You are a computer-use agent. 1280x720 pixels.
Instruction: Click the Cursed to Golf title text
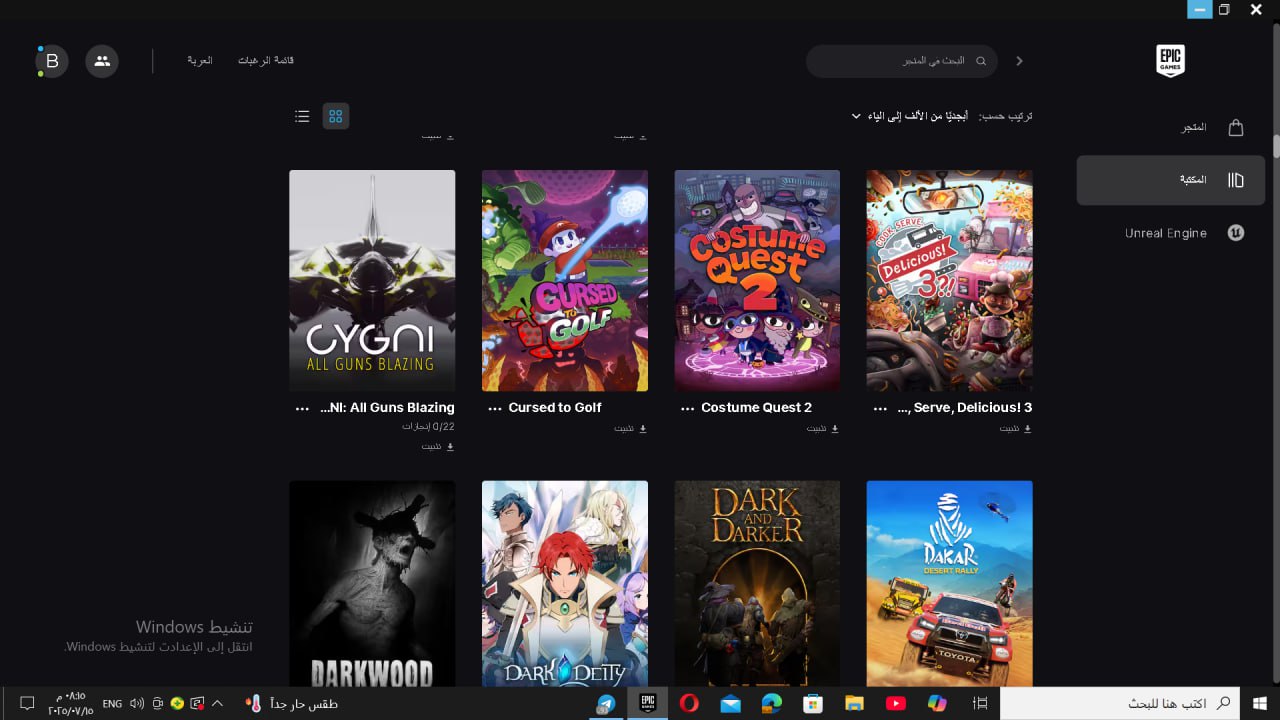click(555, 408)
